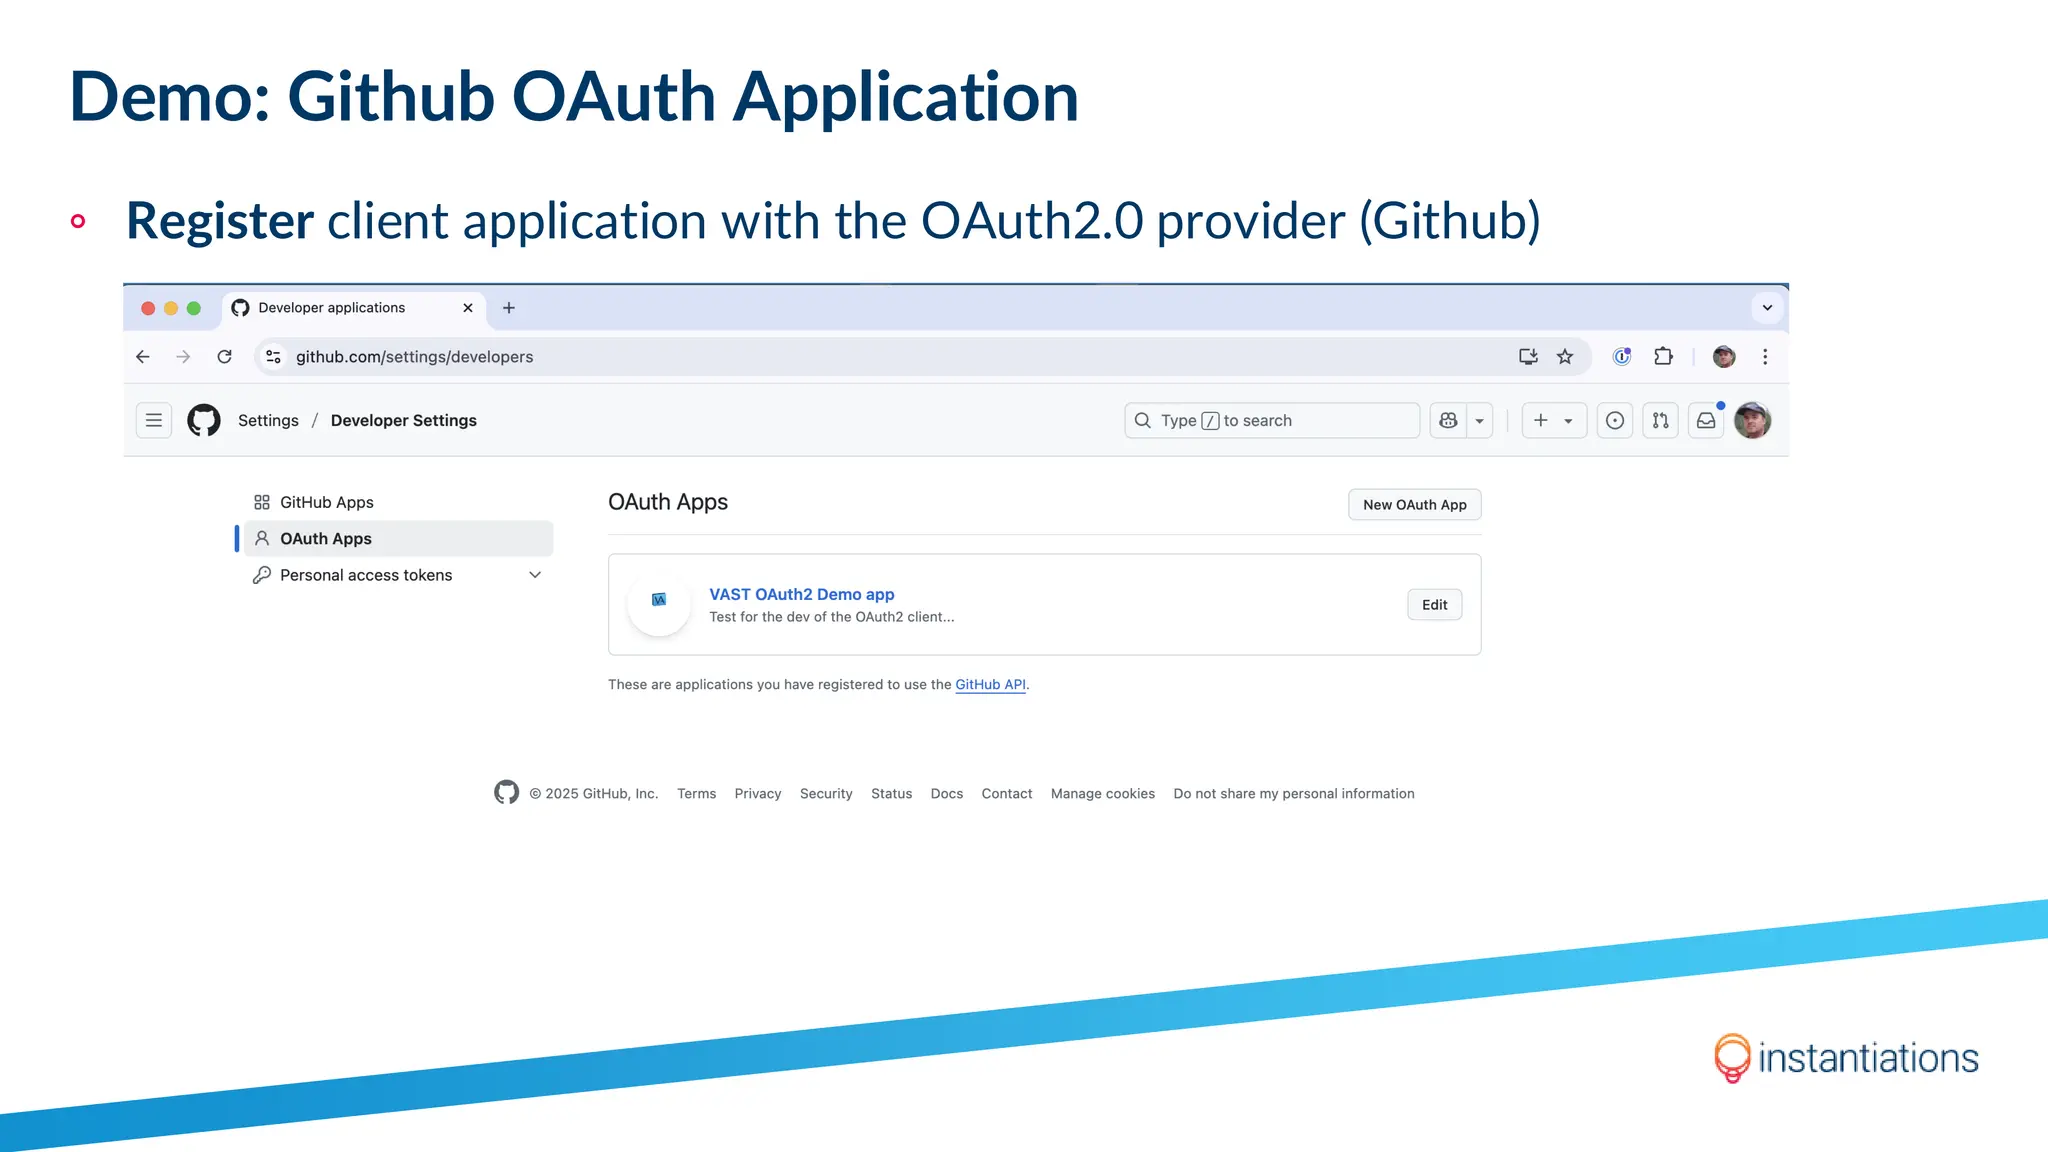Screen dimensions: 2048x1152
Task: Click the footer GitHub logo
Action: point(507,793)
